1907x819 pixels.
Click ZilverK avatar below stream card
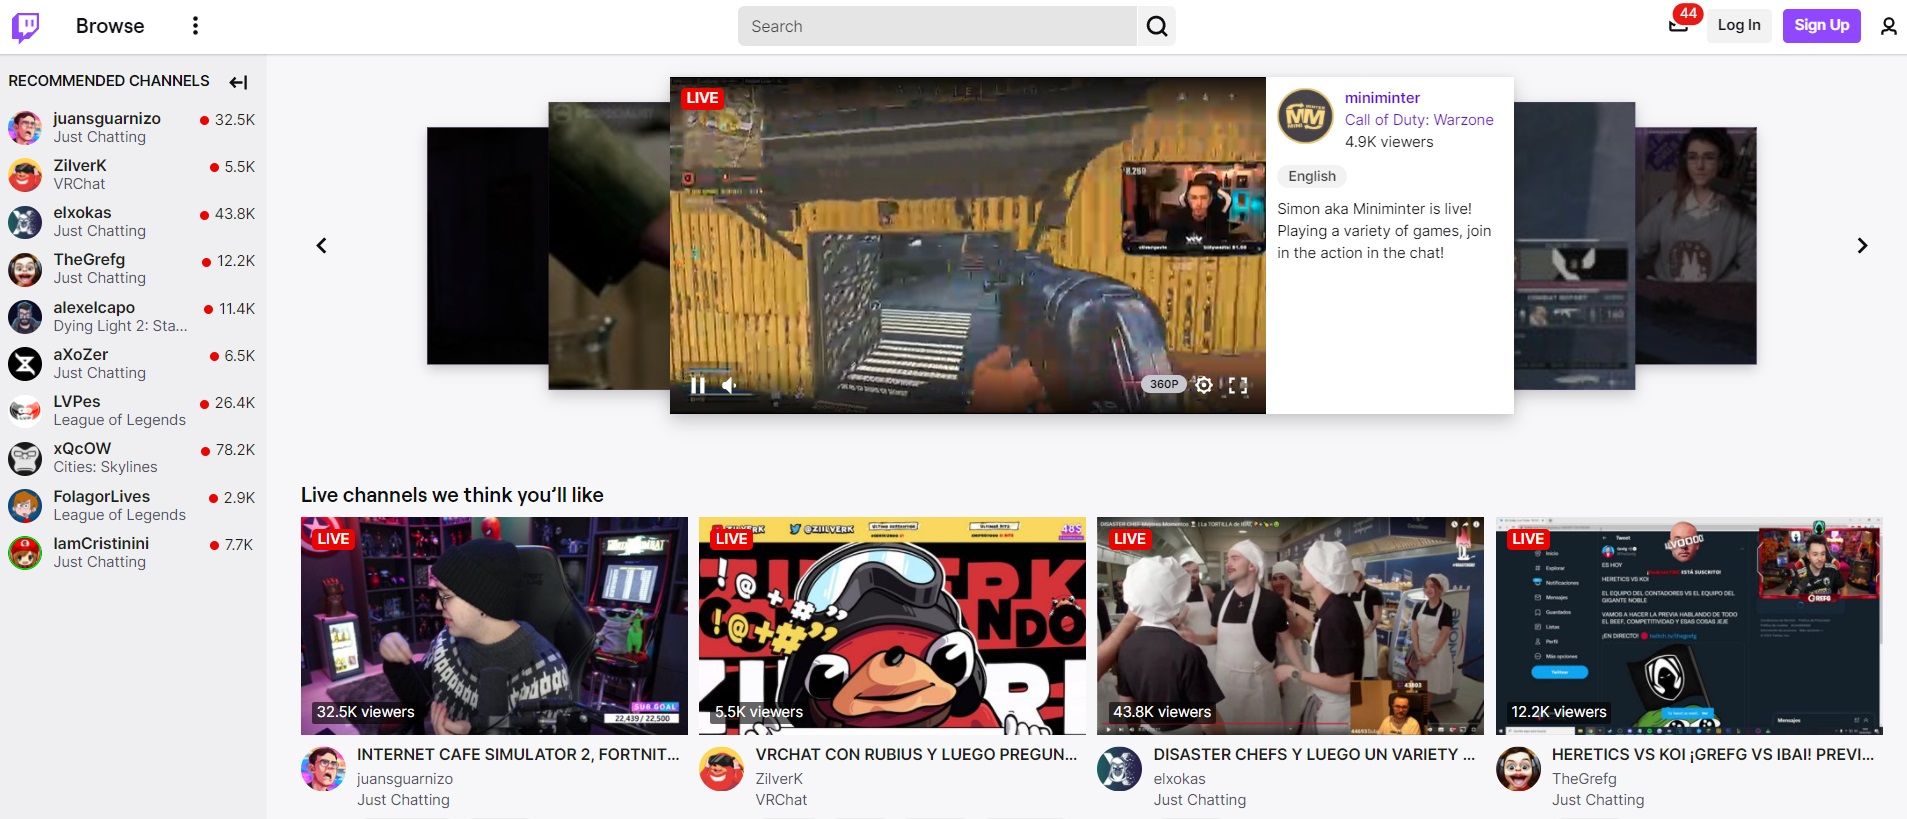pos(721,769)
